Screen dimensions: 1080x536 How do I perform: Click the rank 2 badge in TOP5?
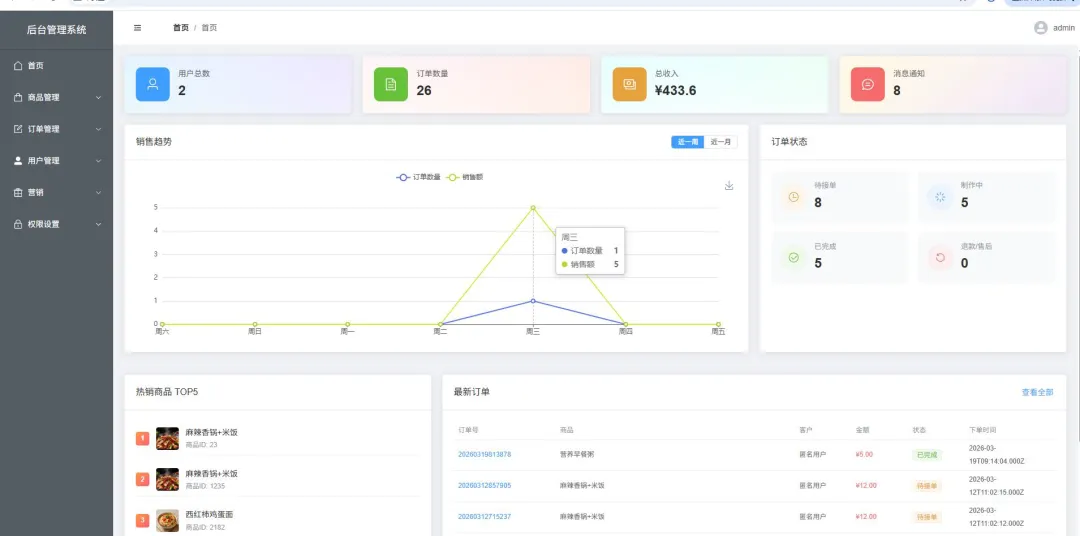click(x=143, y=480)
